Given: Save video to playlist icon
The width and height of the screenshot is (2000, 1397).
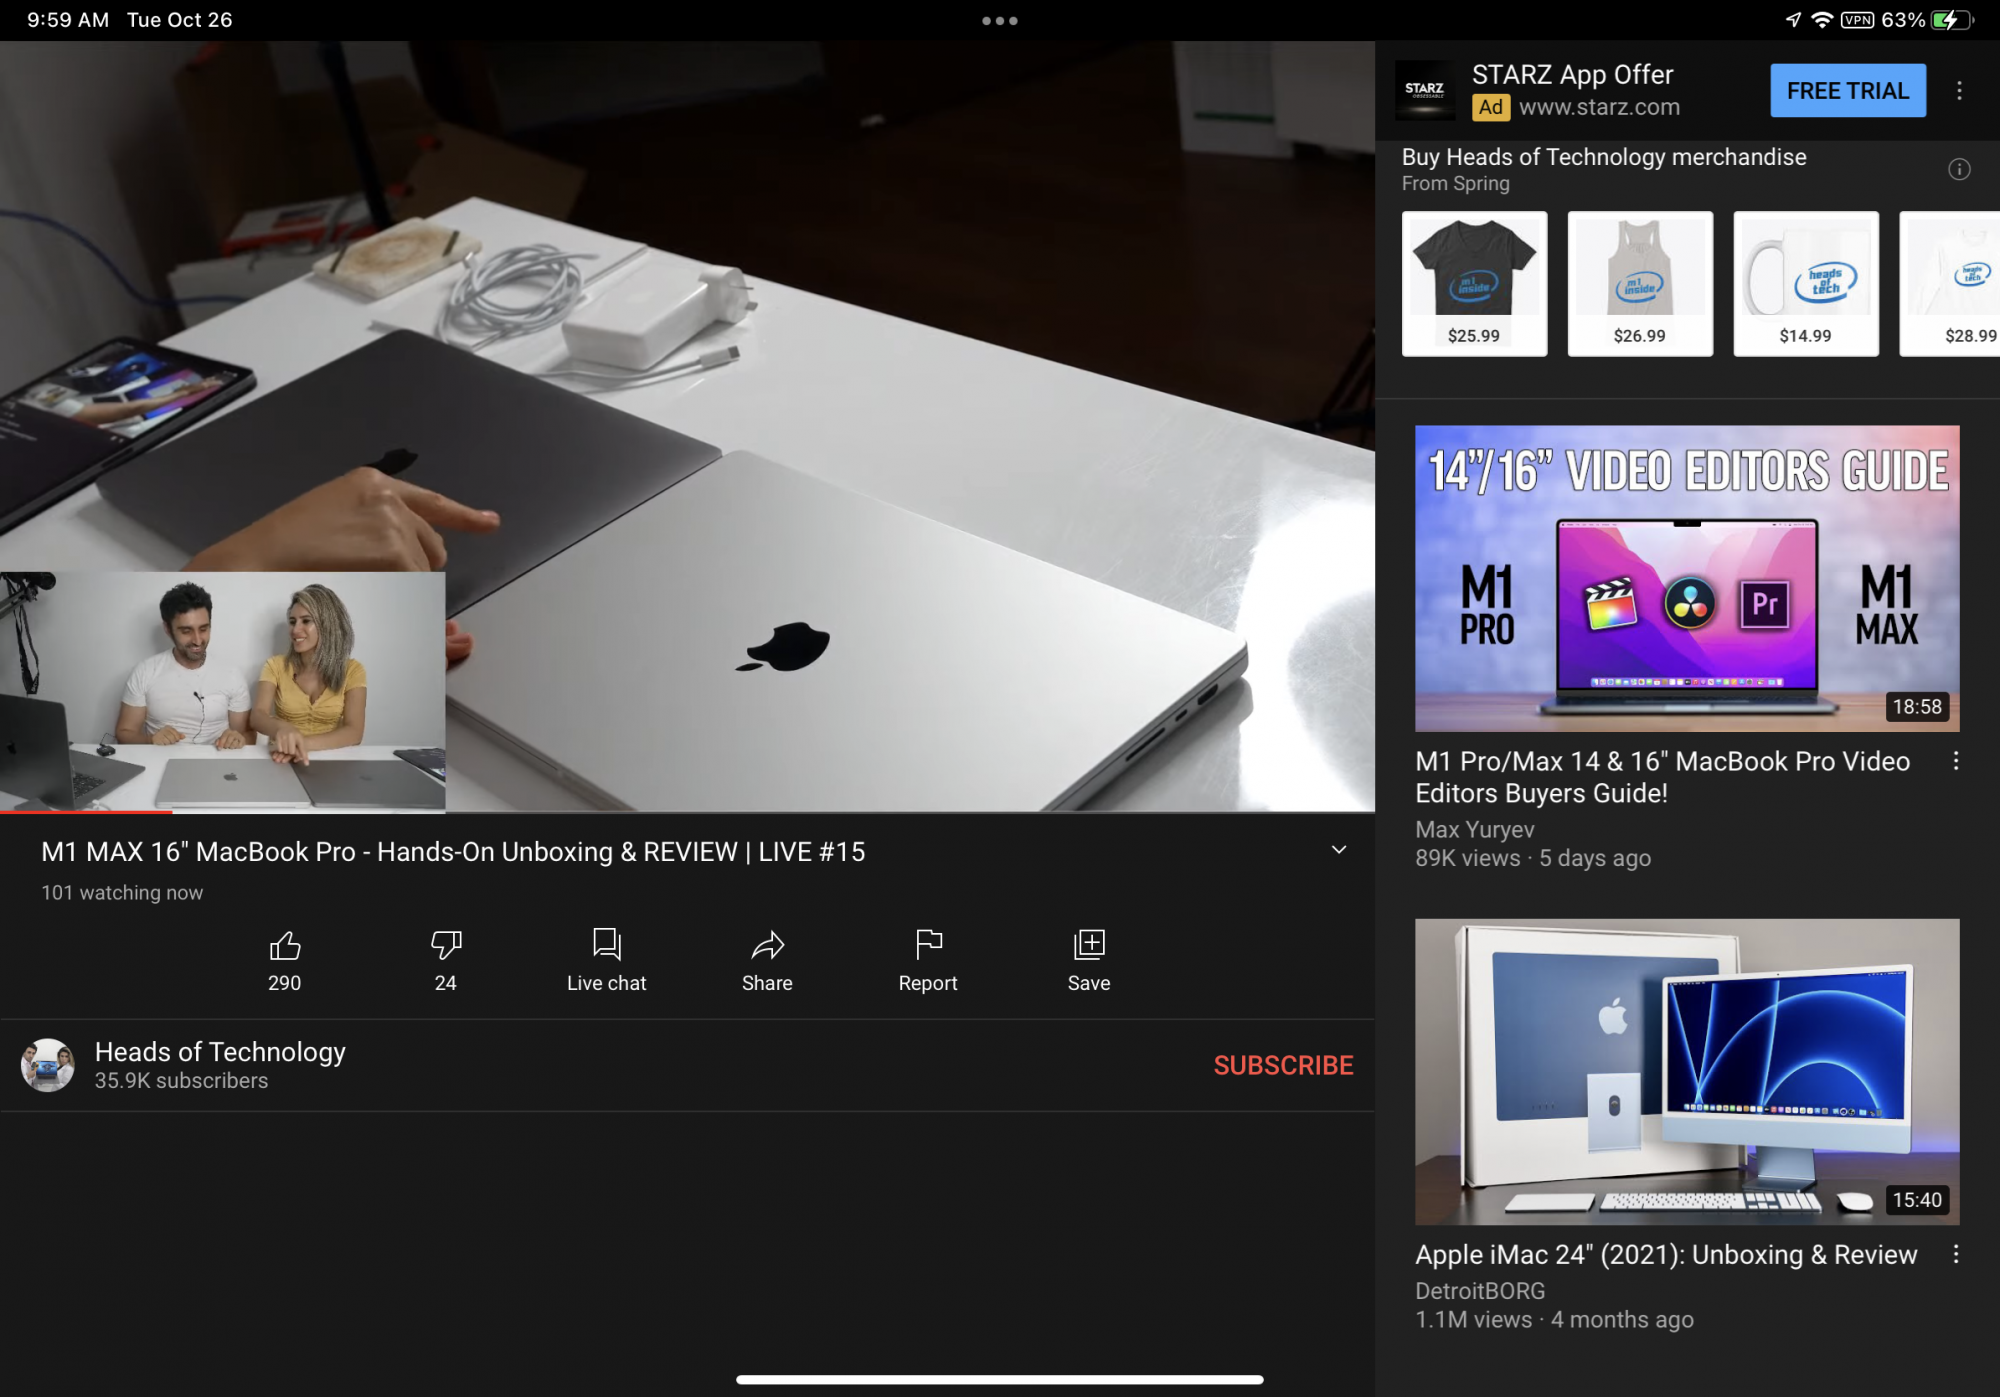Looking at the screenshot, I should [1088, 945].
